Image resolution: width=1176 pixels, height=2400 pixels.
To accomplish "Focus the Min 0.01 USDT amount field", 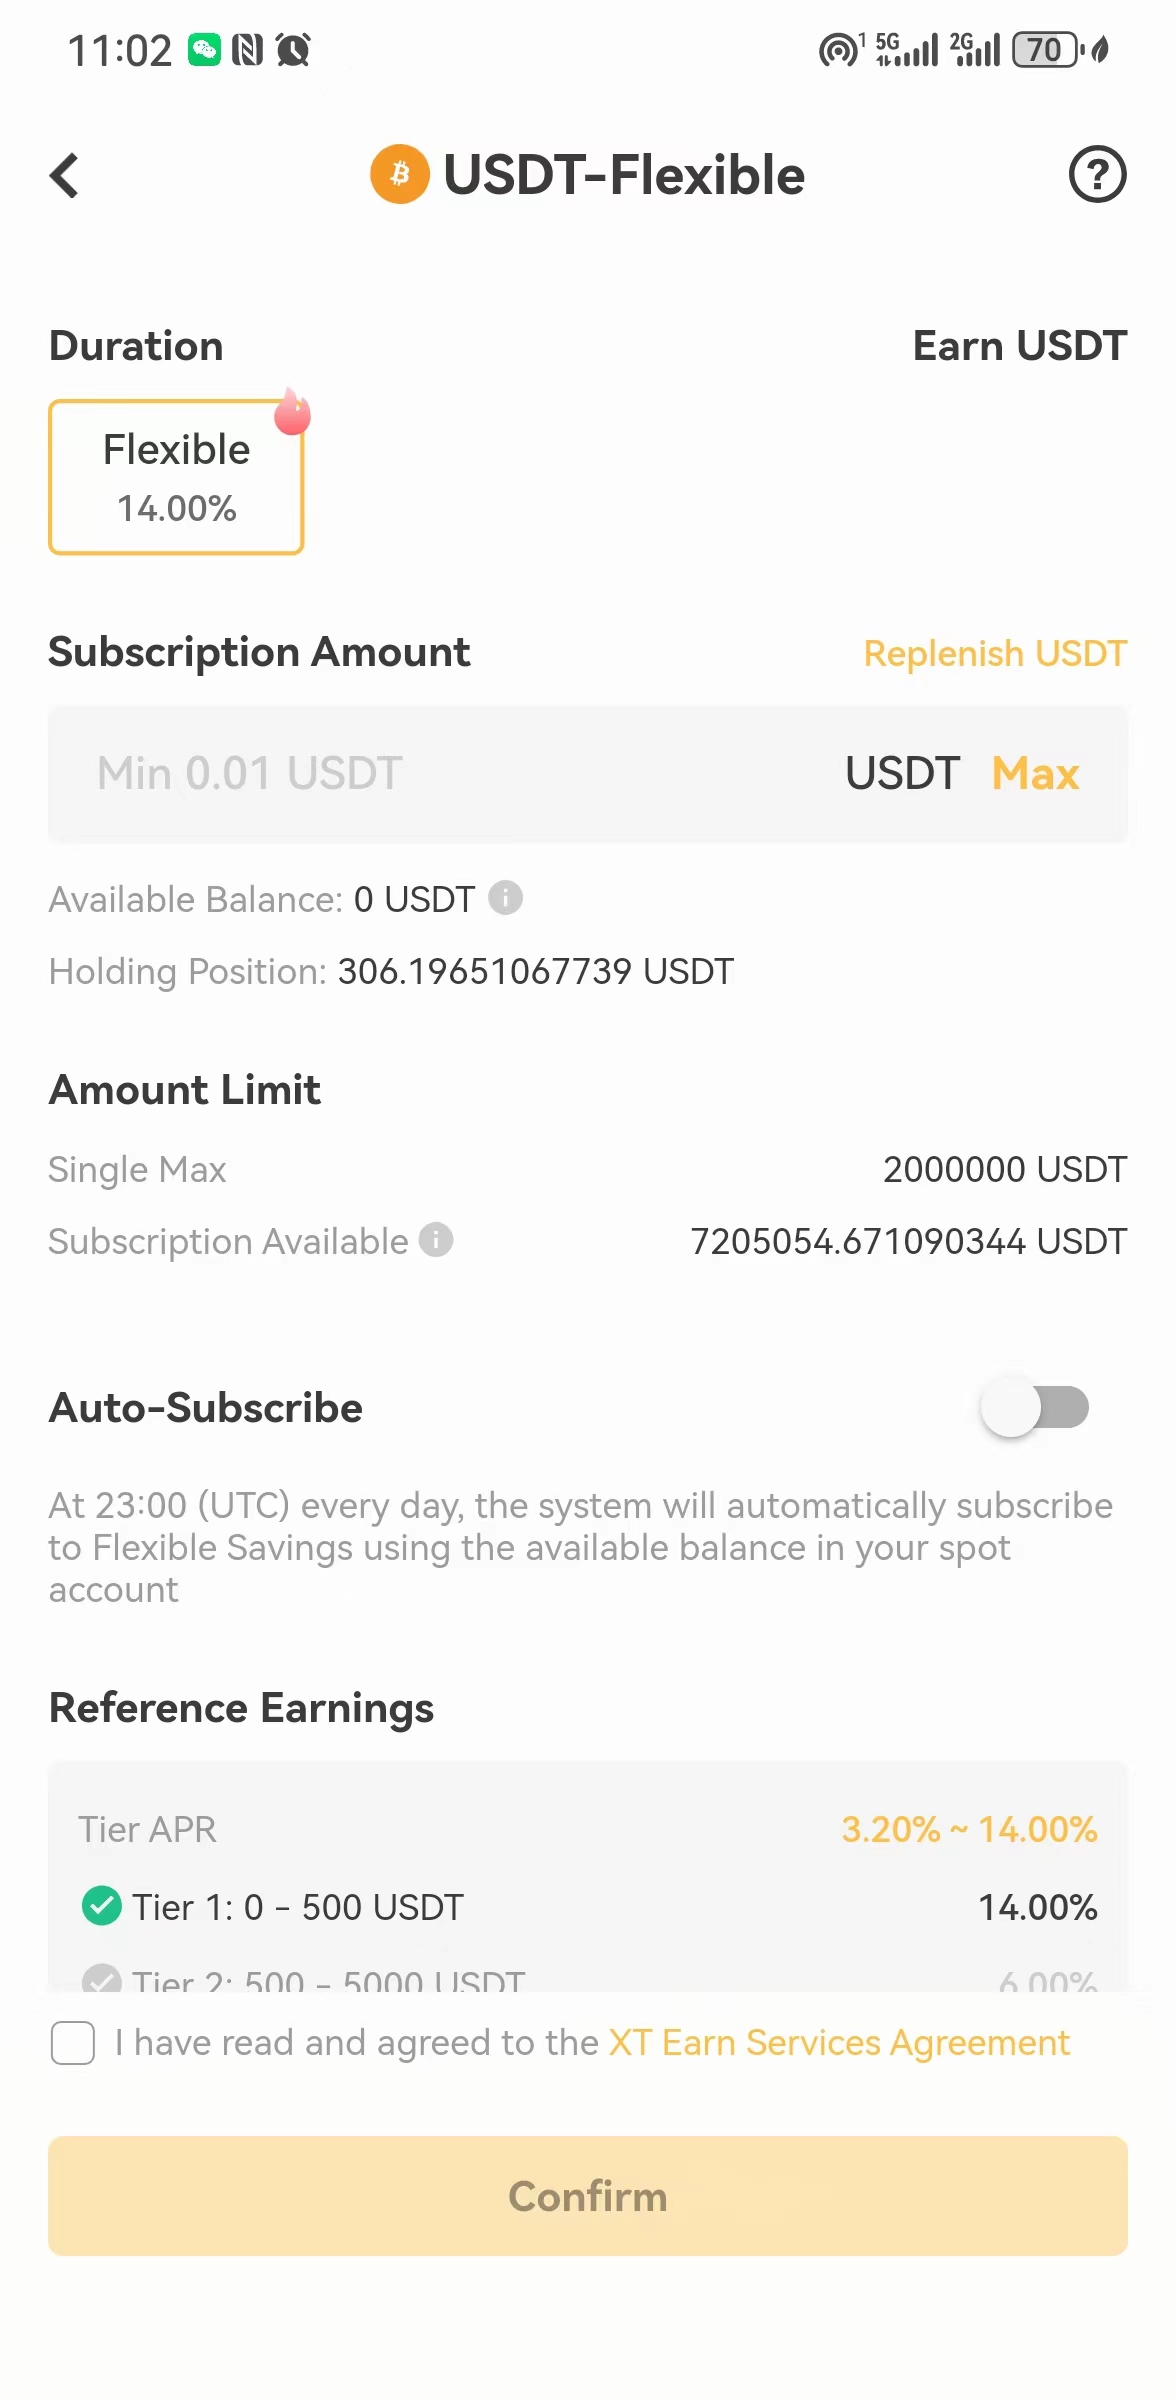I will [440, 774].
